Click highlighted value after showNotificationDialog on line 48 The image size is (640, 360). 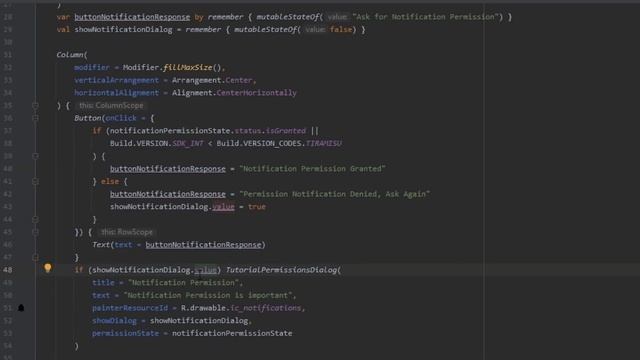[x=205, y=270]
